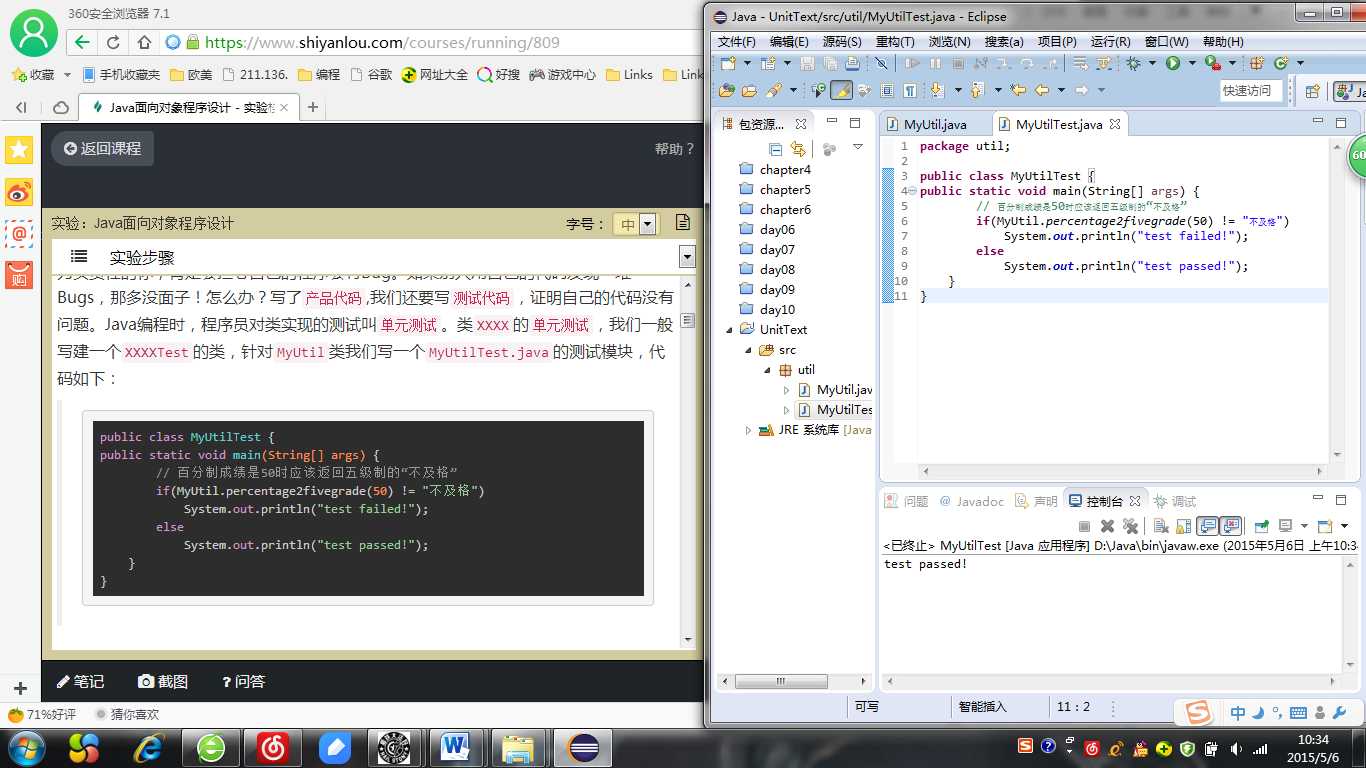
Task: Open the Debug button dropdown arrow
Action: (1152, 63)
